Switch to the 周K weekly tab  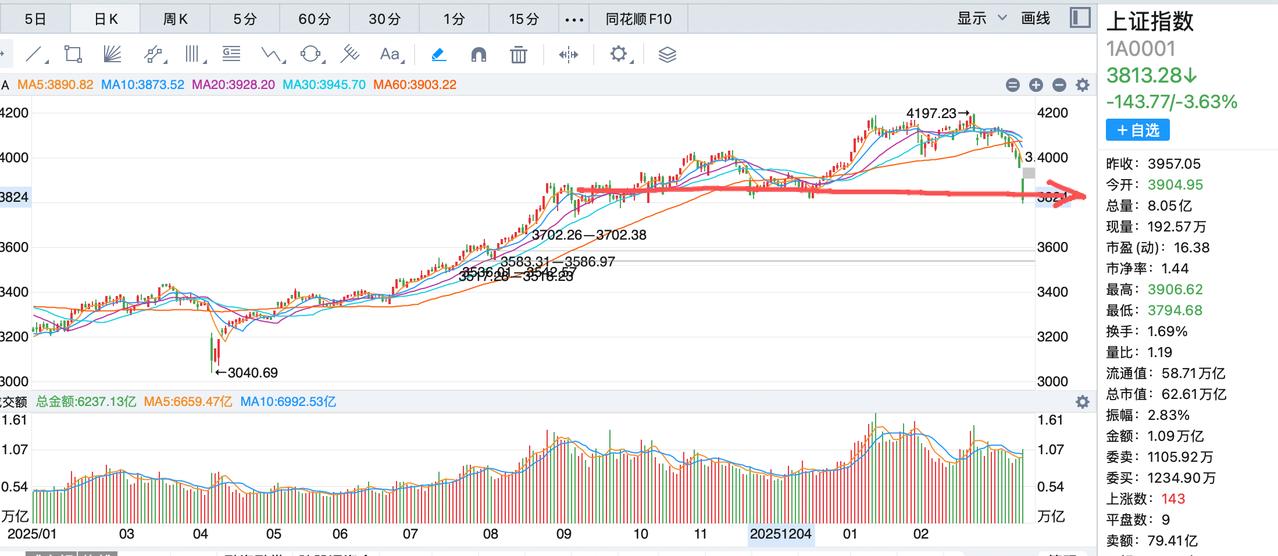[x=175, y=18]
